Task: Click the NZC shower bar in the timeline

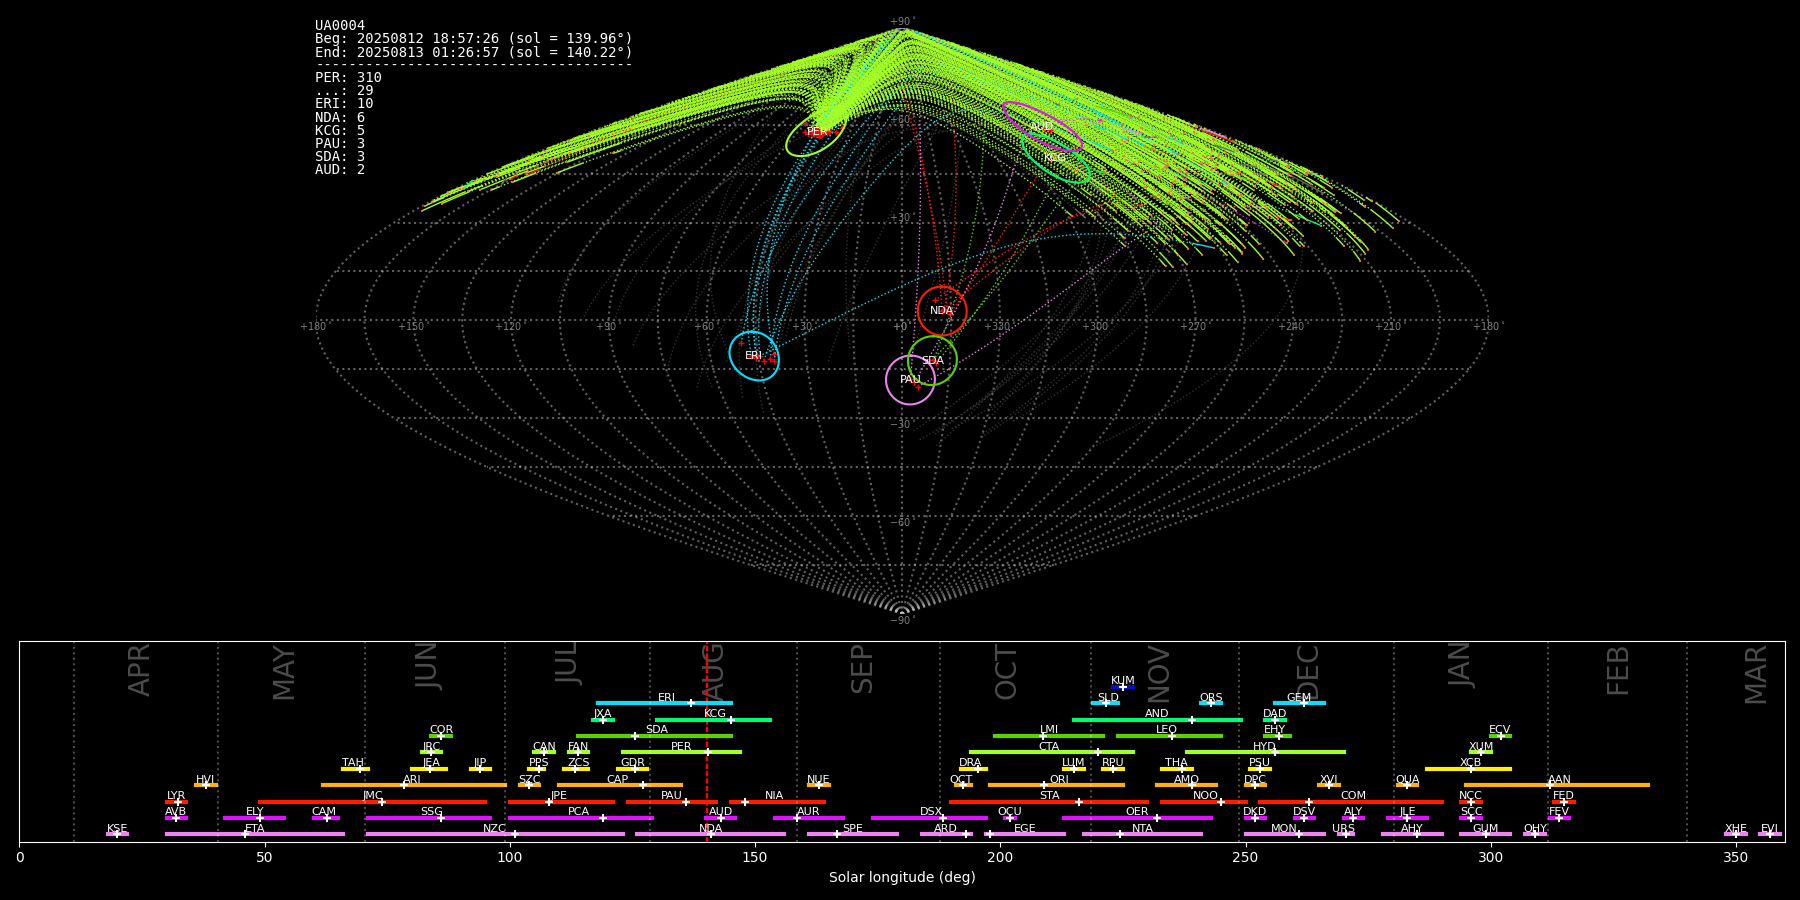Action: click(495, 834)
